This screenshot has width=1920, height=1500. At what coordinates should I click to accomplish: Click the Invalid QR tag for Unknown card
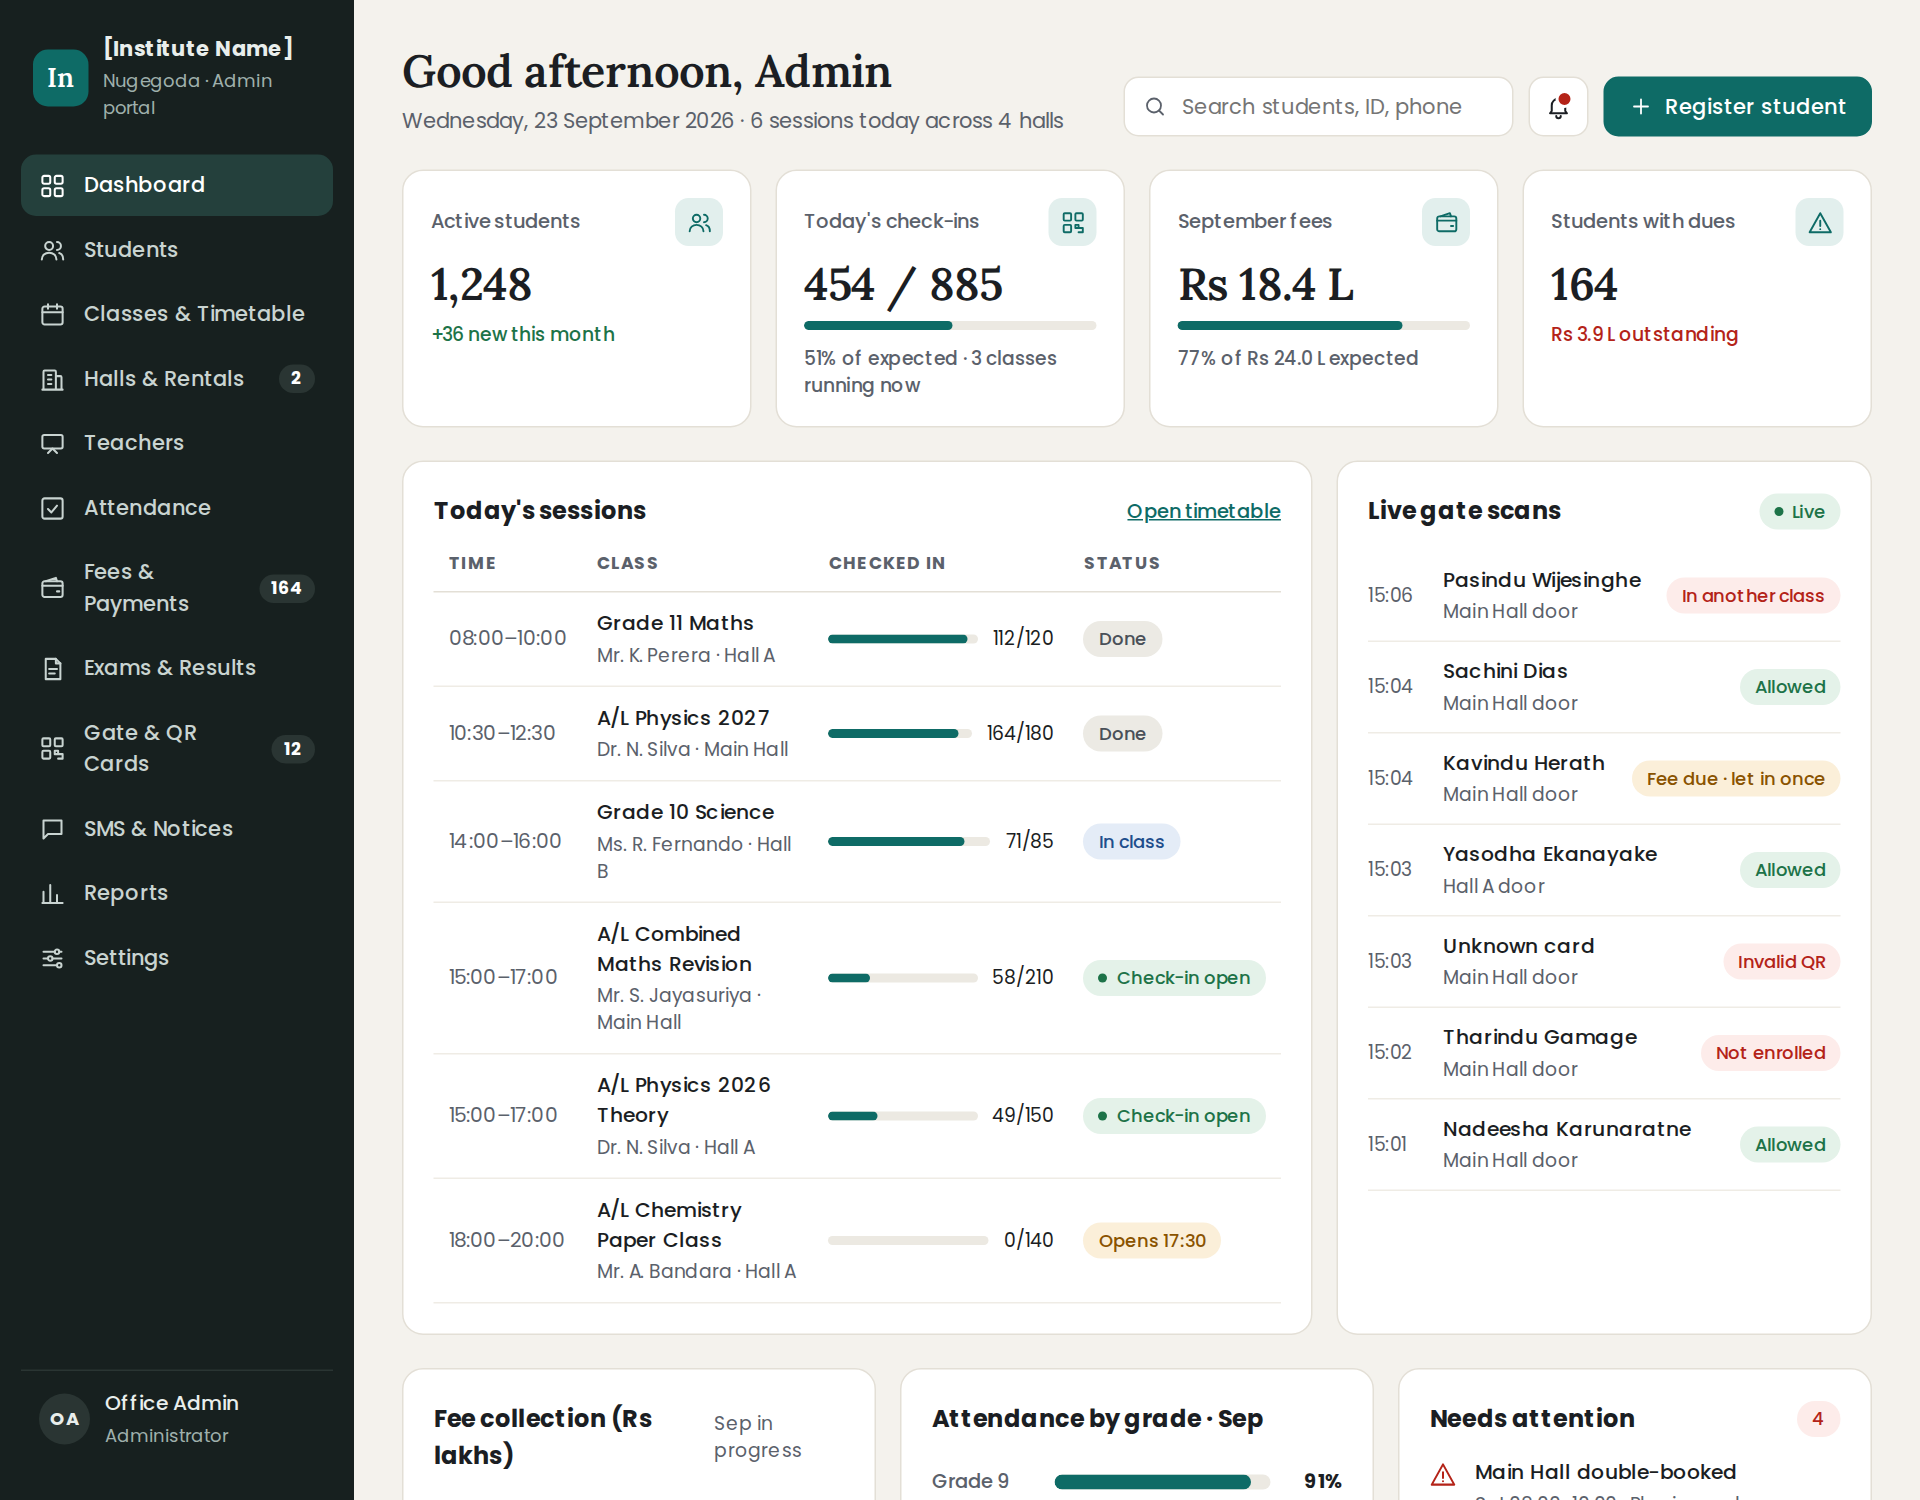tap(1781, 962)
